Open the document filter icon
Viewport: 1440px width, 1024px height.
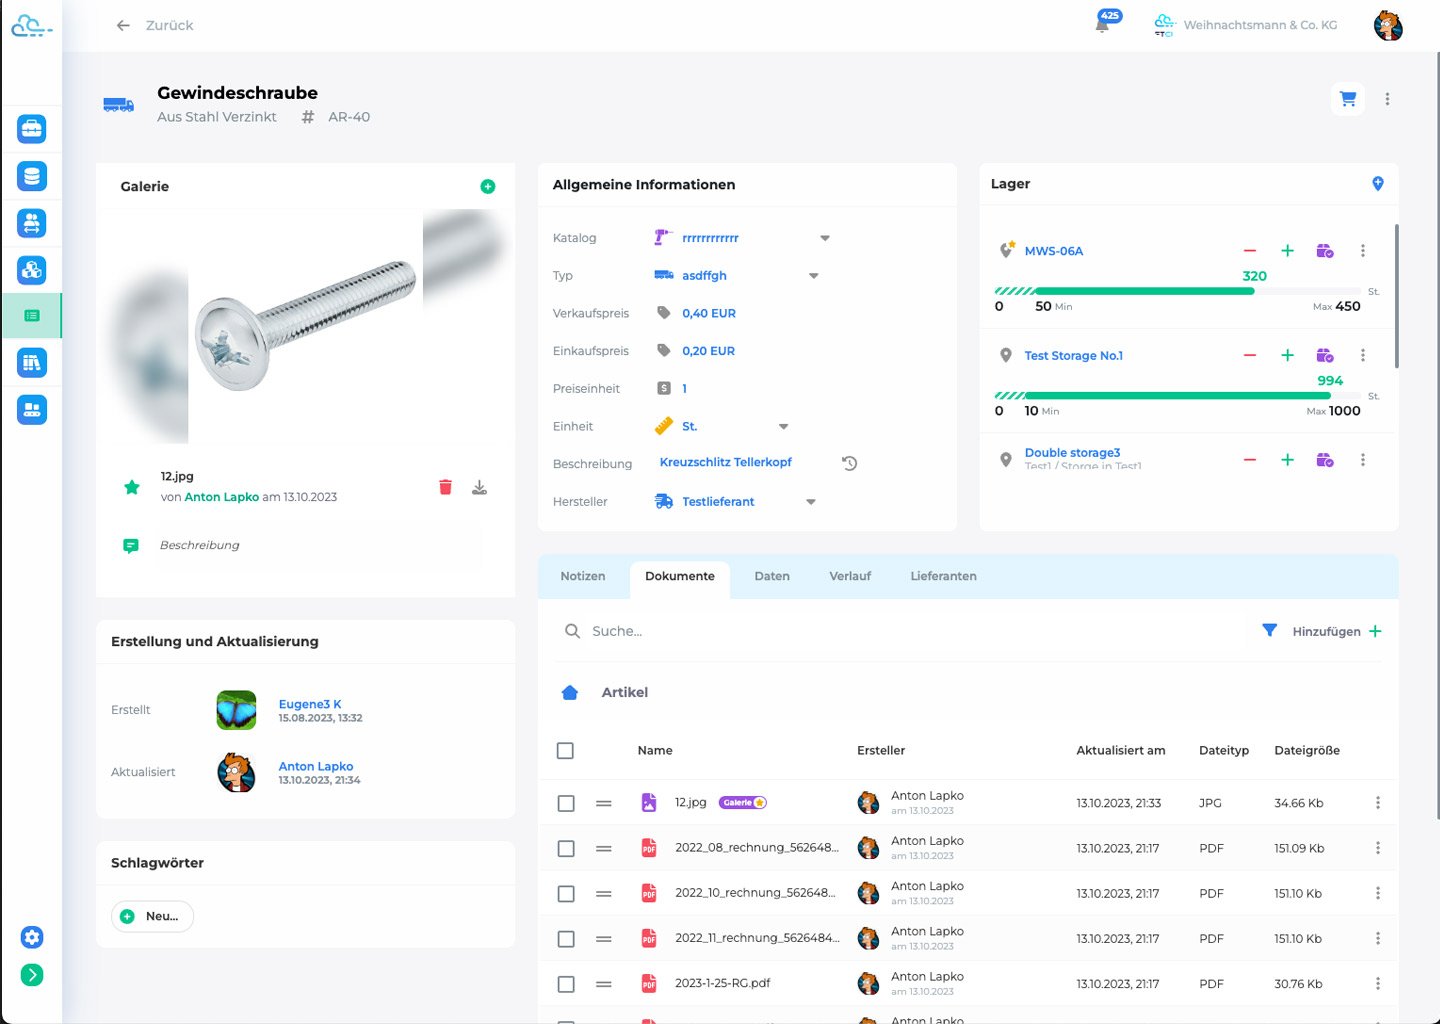pyautogui.click(x=1270, y=631)
